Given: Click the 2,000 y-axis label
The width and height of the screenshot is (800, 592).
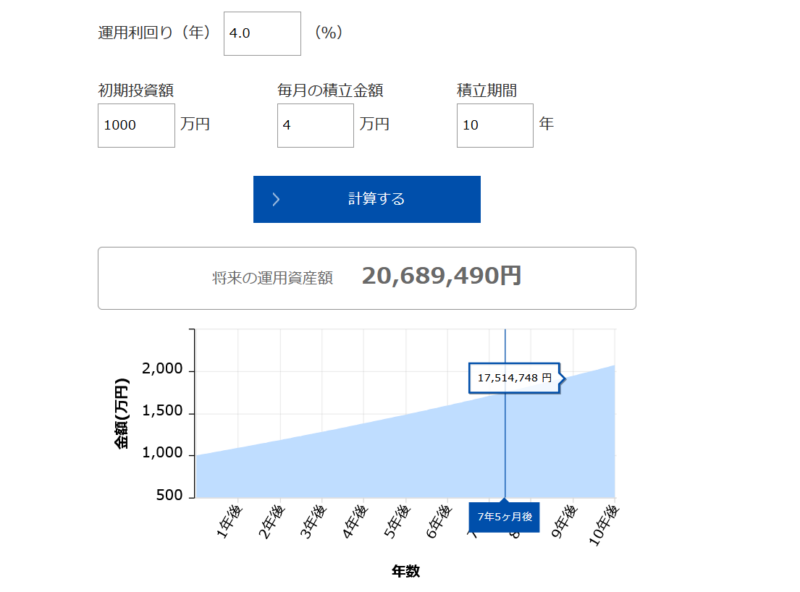Looking at the screenshot, I should [x=160, y=370].
